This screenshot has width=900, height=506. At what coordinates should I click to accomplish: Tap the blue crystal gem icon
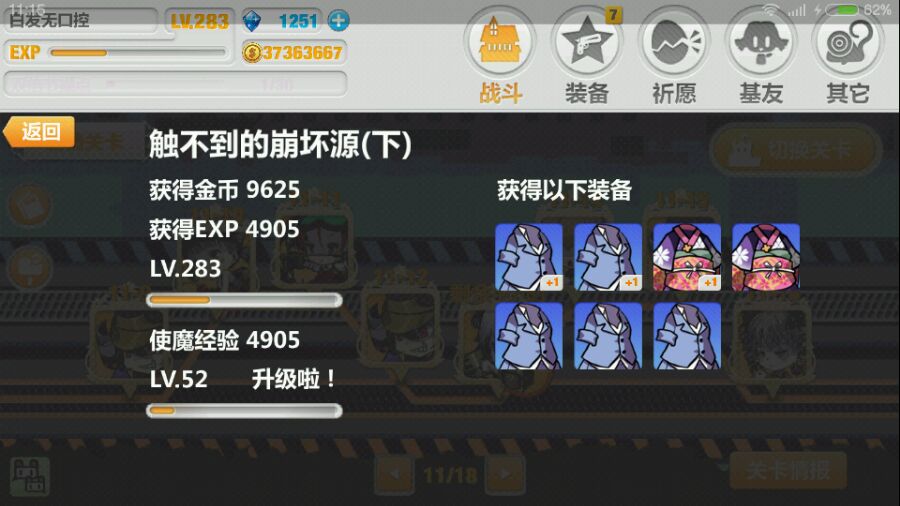[x=251, y=21]
